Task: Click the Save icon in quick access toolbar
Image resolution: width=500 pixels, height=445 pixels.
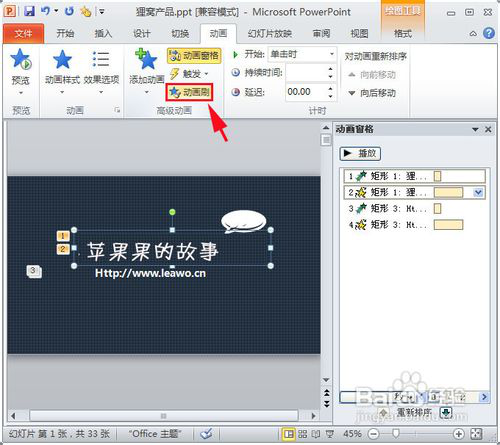Action: coord(30,12)
